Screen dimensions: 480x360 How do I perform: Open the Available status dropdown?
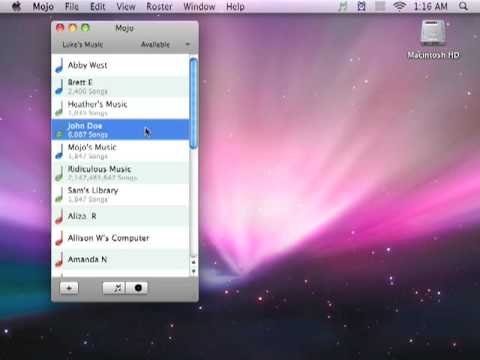165,44
